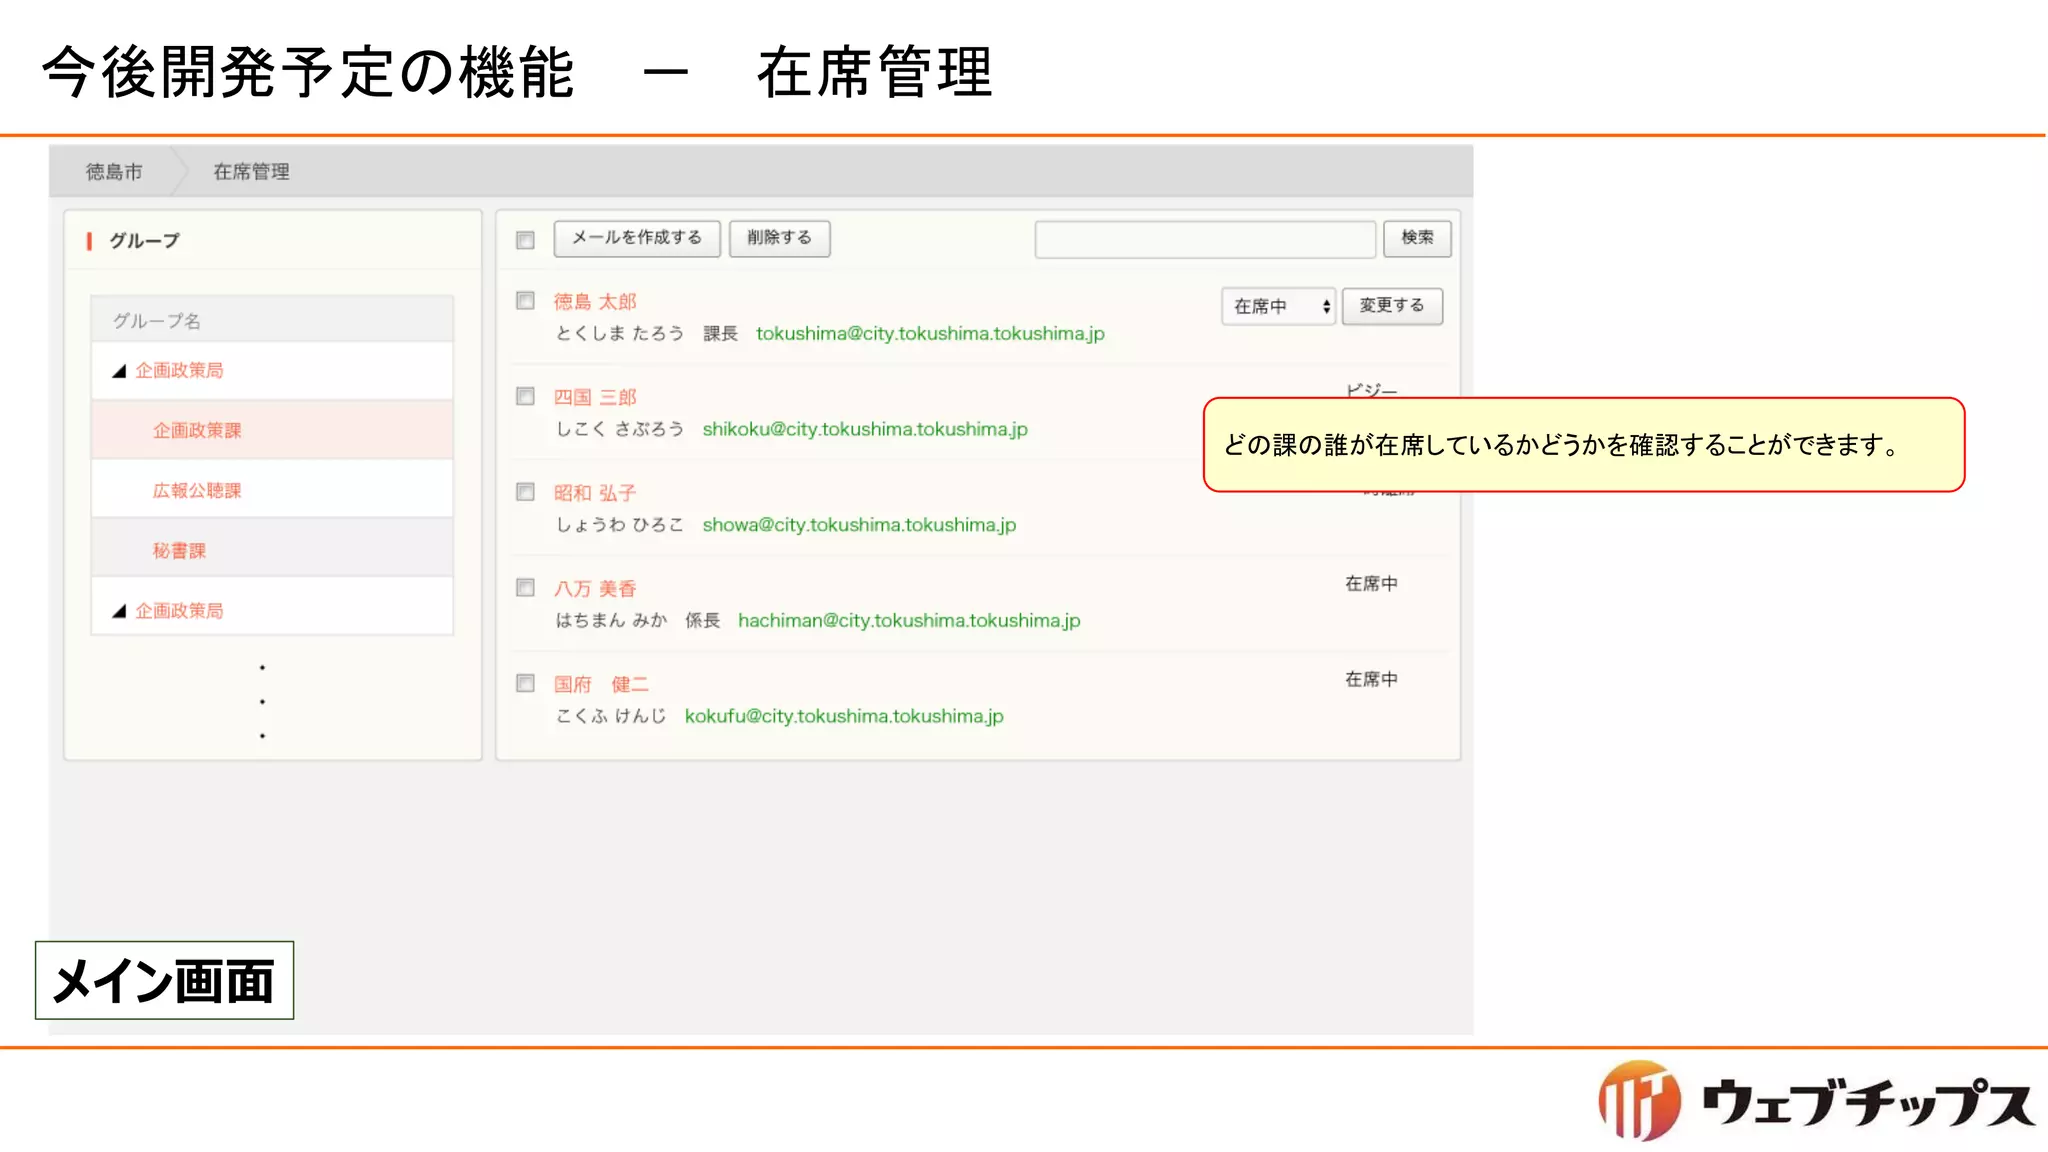Viewport: 2048px width, 1152px height.
Task: Toggle the select-all checkbox in the toolbar
Action: click(525, 240)
